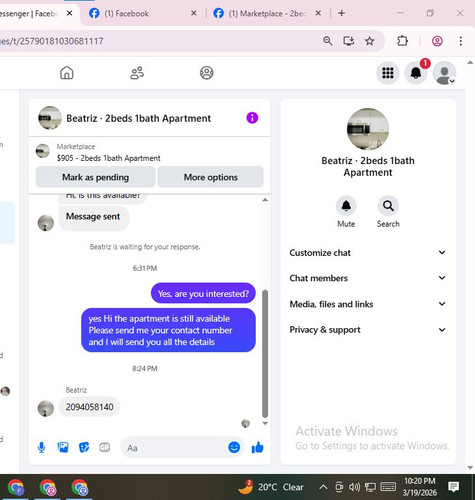Attach a photo with the image icon
Viewport: 475px width, 500px height.
(x=63, y=447)
